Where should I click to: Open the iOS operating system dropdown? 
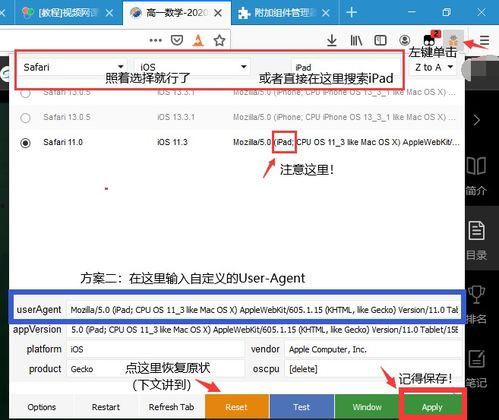(x=191, y=67)
